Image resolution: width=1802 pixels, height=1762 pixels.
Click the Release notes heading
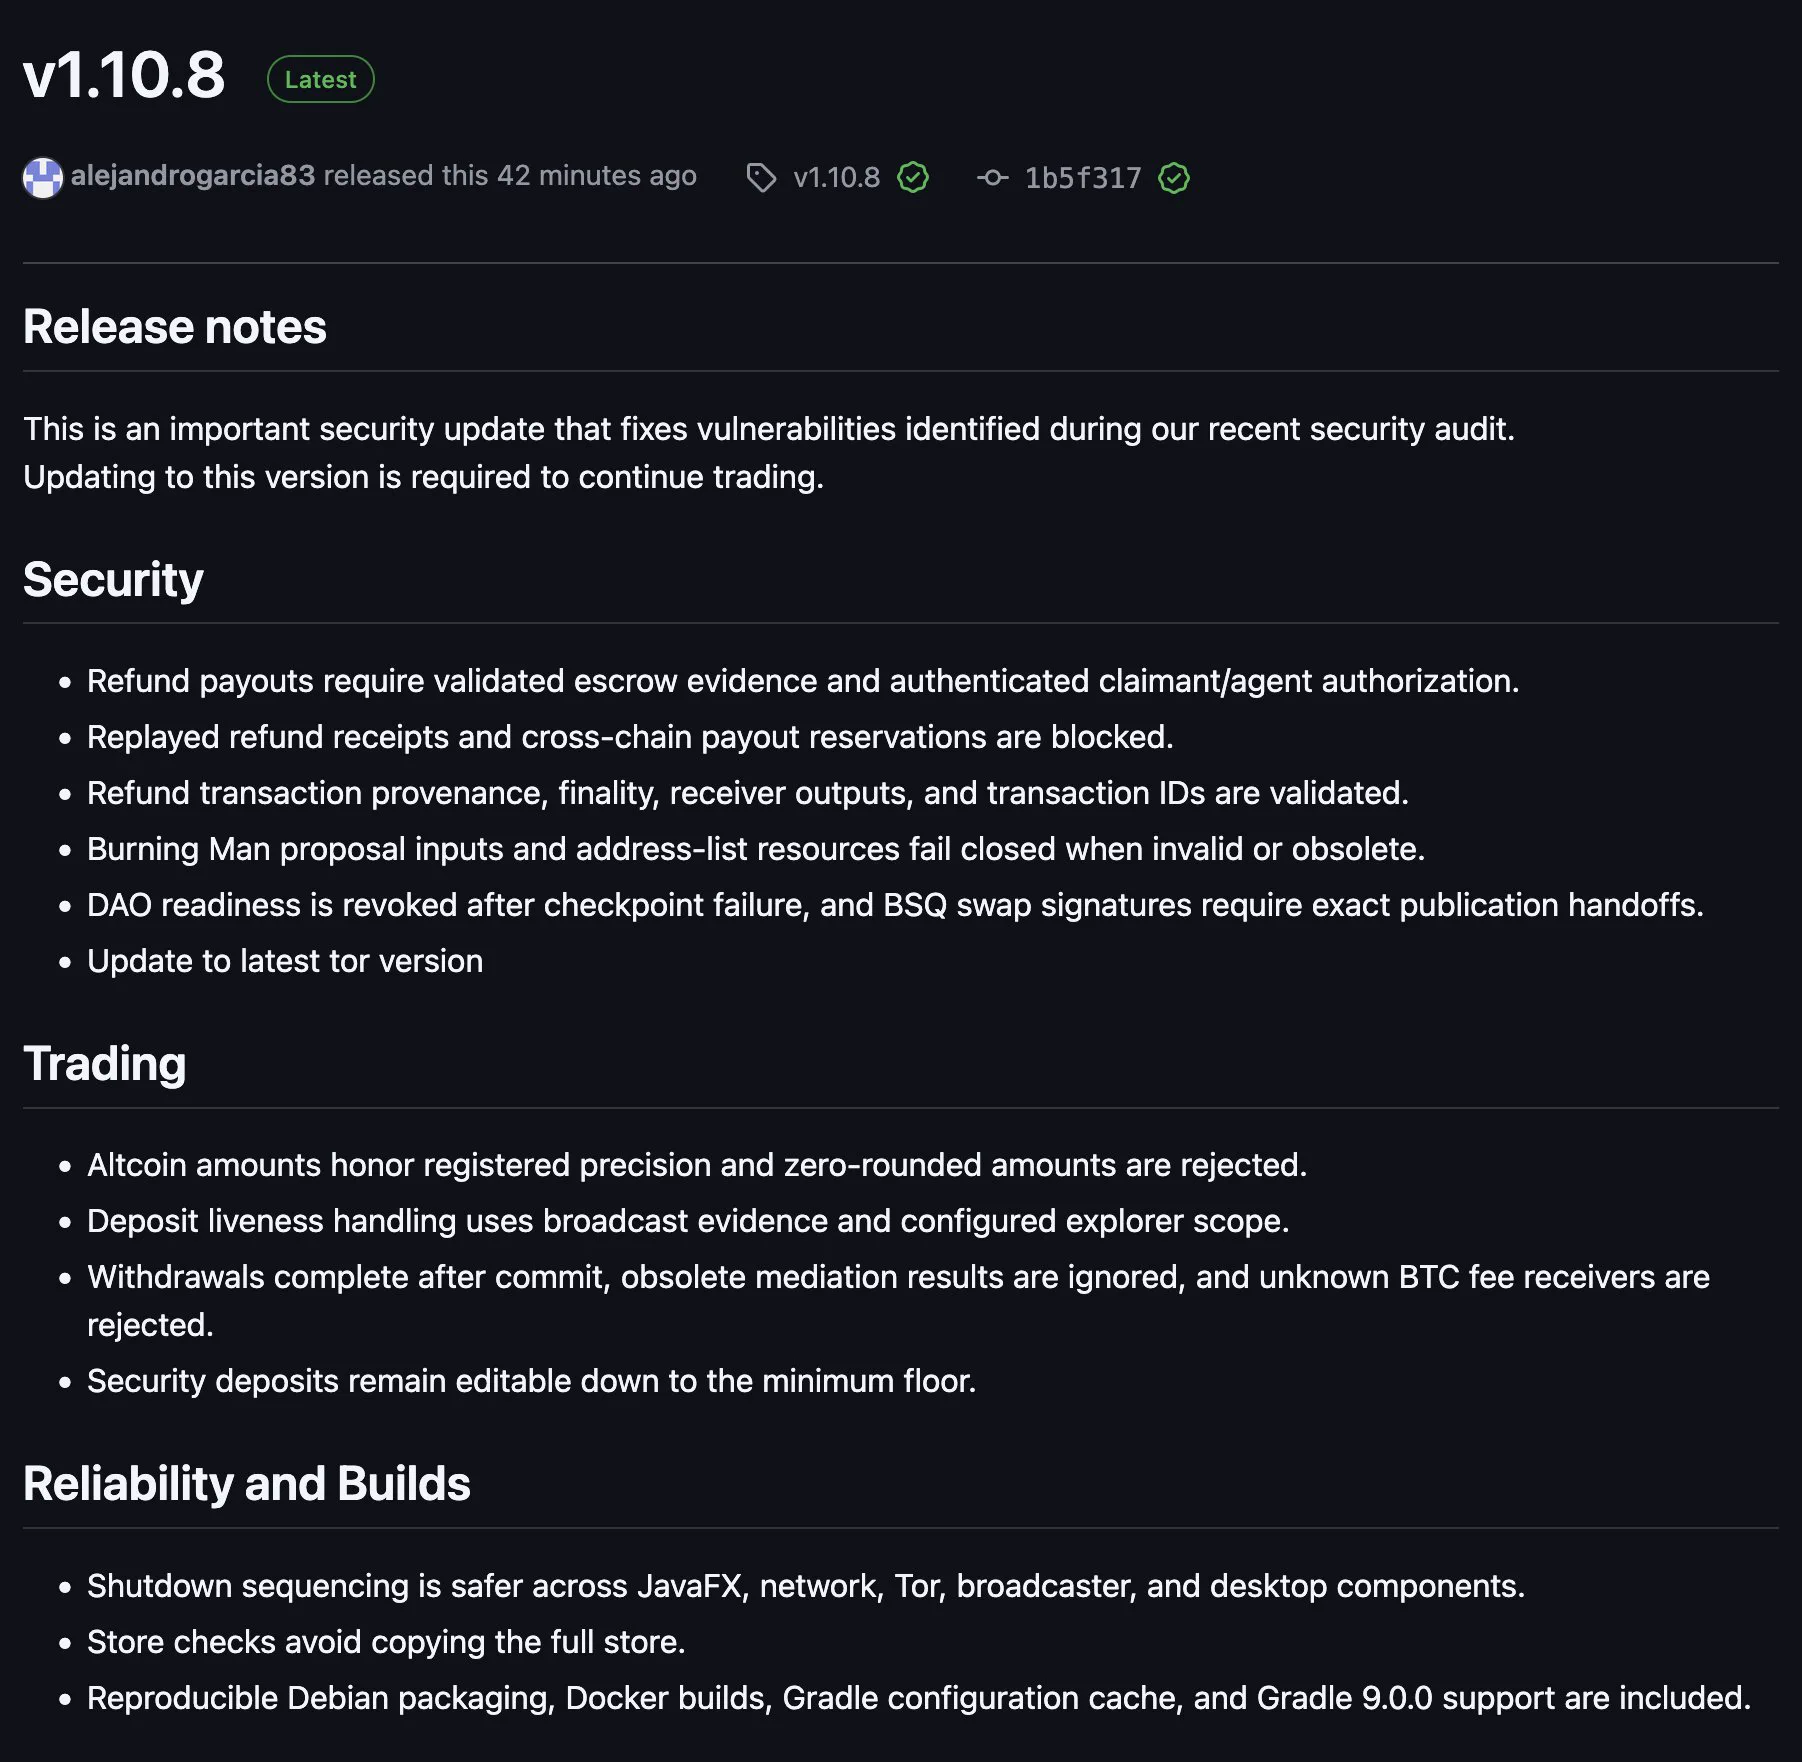click(x=175, y=327)
